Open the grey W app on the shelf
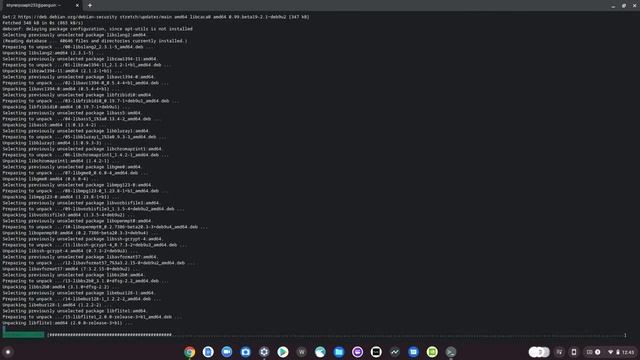Viewport: 640px width, 360px height. click(302, 352)
